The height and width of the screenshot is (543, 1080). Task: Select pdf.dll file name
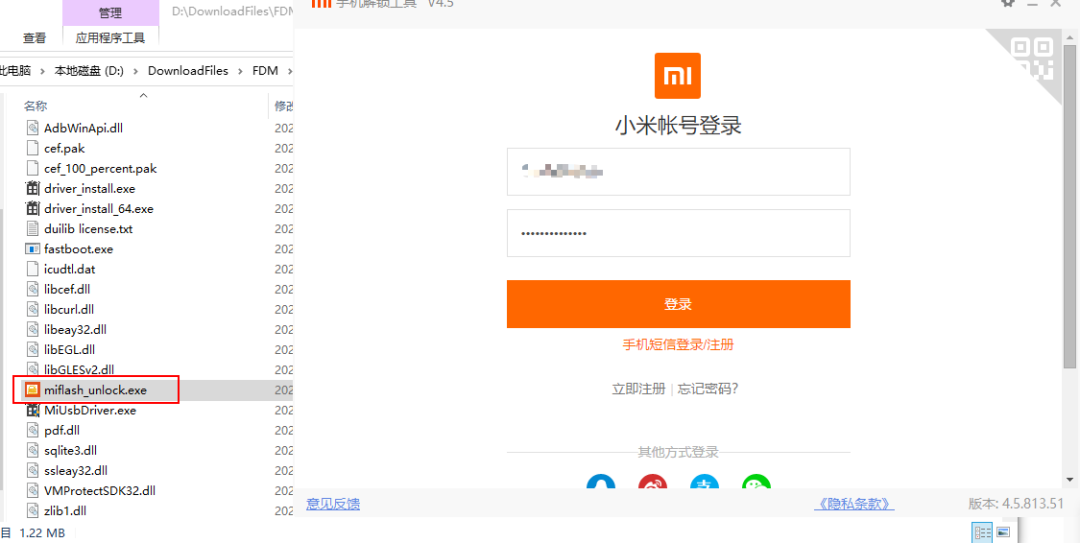tap(62, 431)
